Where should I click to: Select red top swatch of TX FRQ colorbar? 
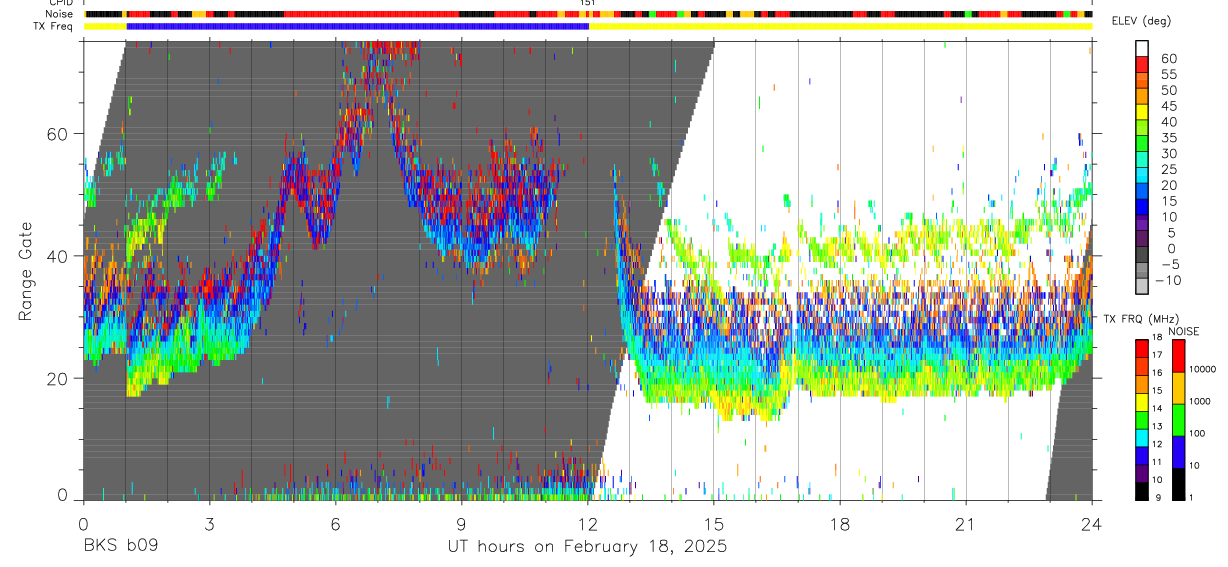tap(1141, 347)
